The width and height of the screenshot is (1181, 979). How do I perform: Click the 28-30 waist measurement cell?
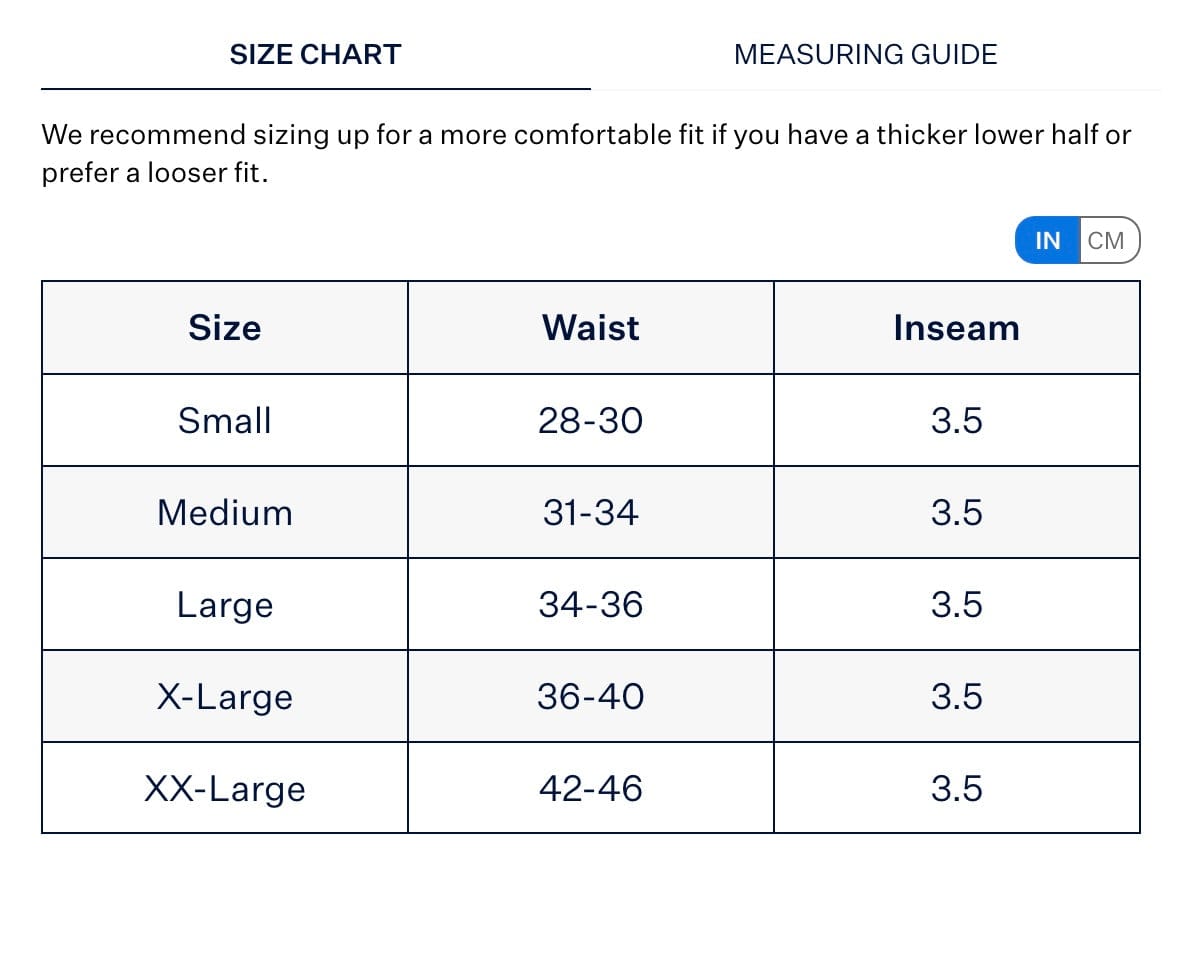point(590,421)
